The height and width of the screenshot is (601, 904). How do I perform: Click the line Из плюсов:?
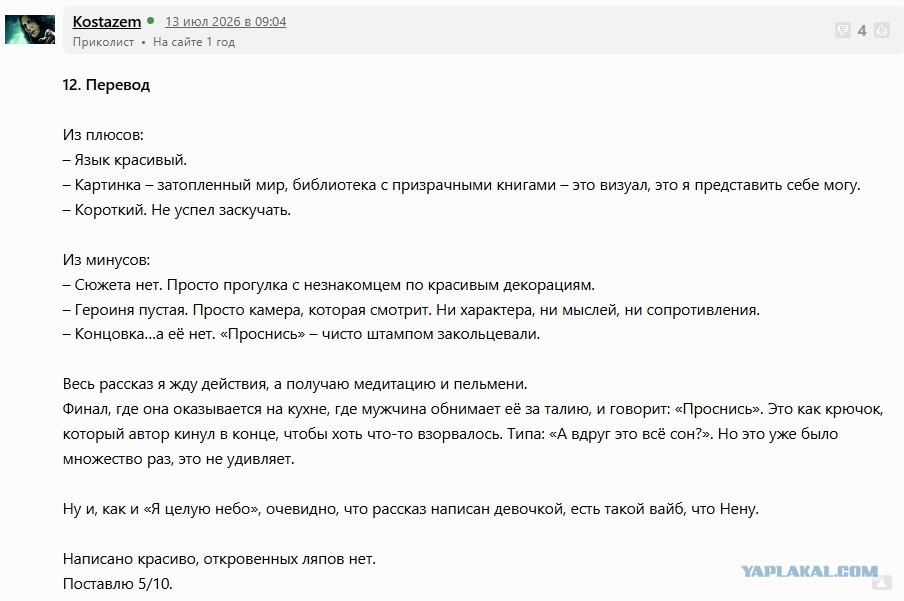pyautogui.click(x=103, y=135)
